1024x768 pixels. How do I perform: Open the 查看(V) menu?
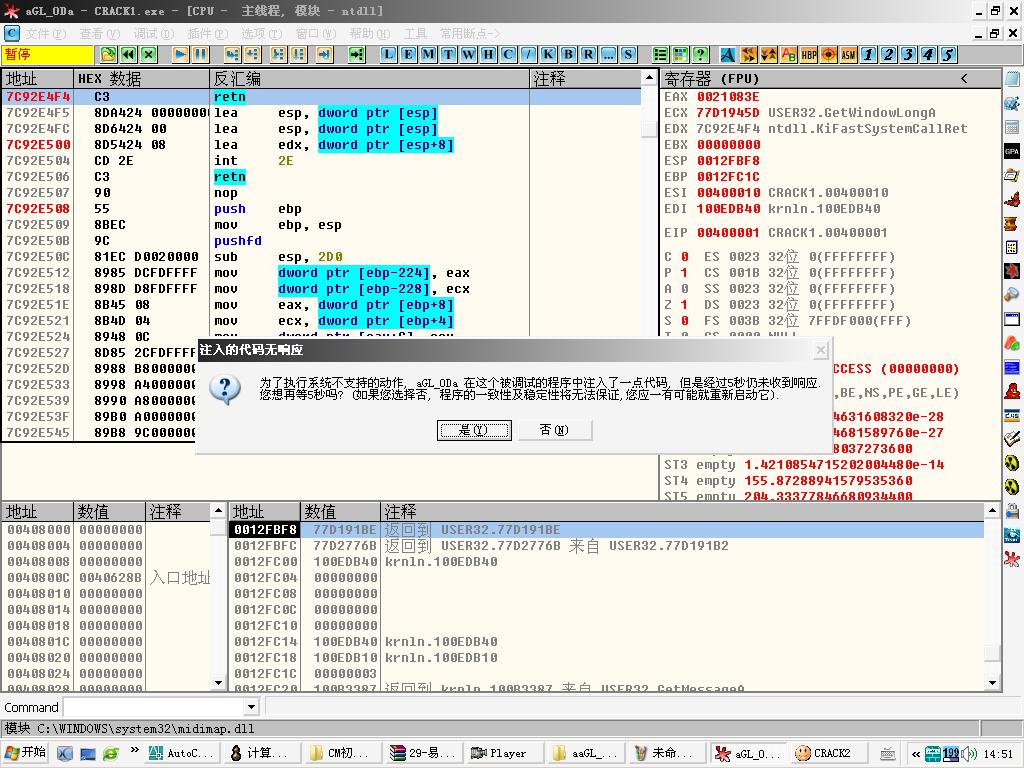point(100,33)
